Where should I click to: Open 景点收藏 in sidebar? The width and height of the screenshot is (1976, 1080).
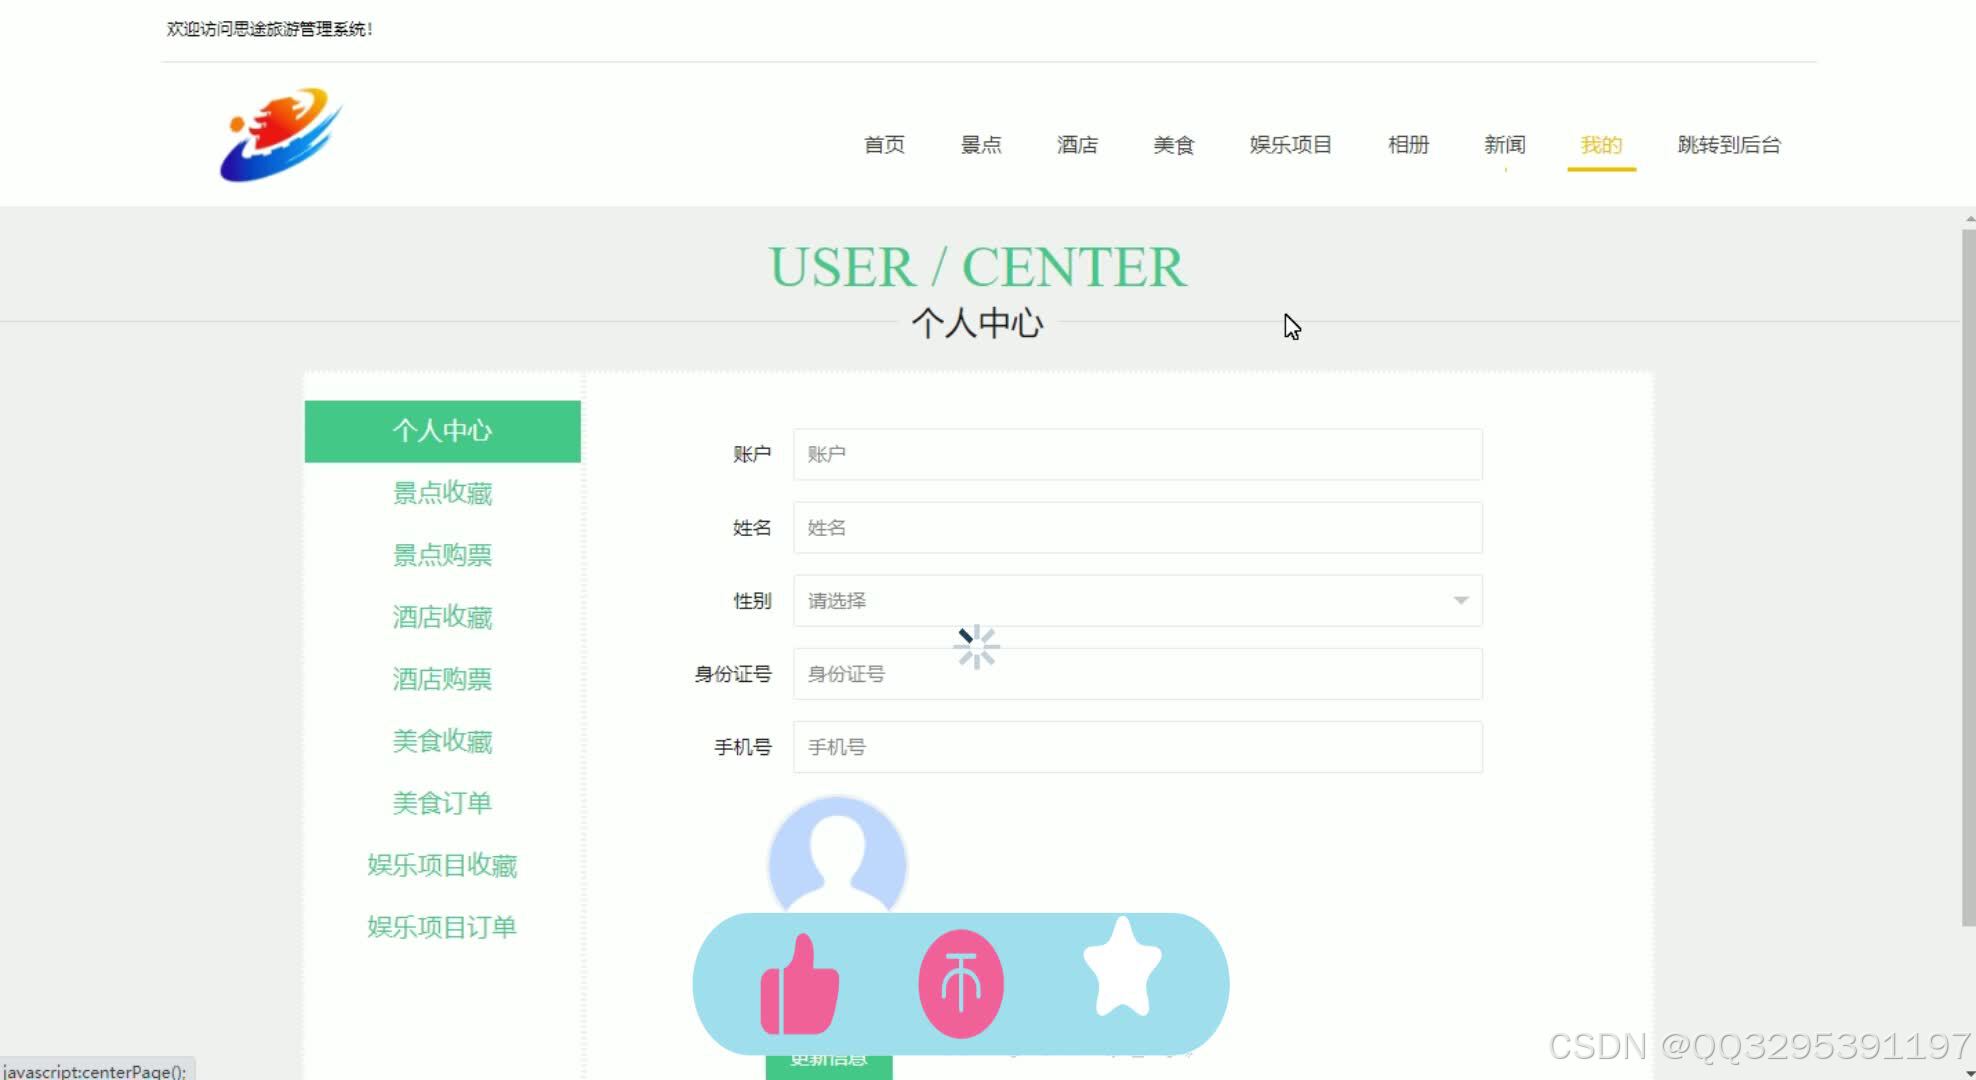point(442,493)
